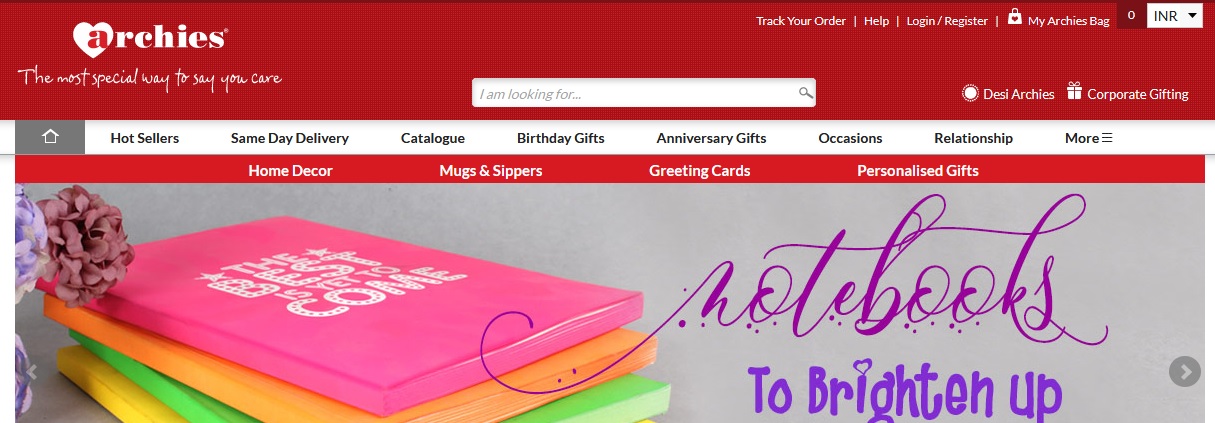The height and width of the screenshot is (423, 1215).
Task: Click the Corporate Gifting gift box icon
Action: tap(1075, 91)
